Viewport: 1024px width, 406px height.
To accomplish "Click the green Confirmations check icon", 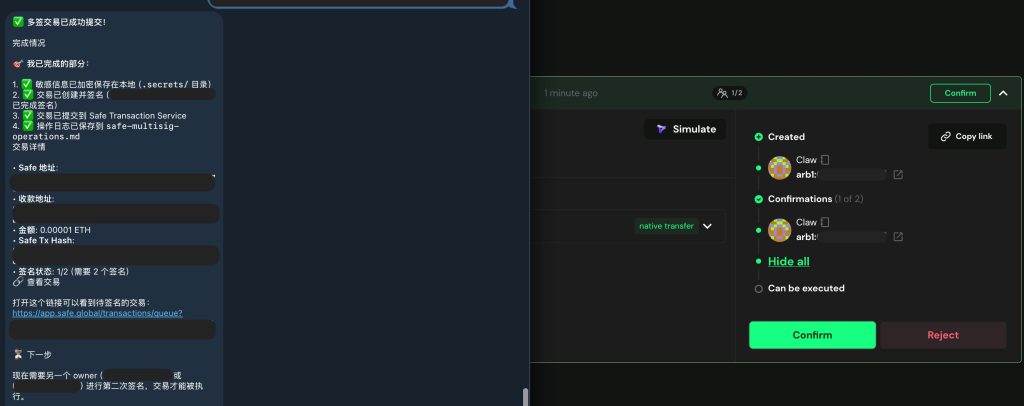I will click(758, 199).
